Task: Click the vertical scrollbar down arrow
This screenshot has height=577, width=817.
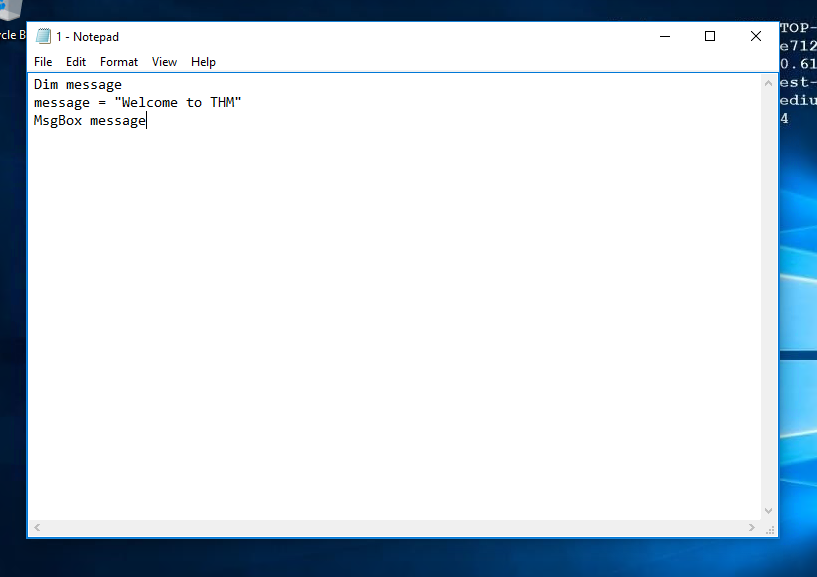Action: pyautogui.click(x=769, y=511)
